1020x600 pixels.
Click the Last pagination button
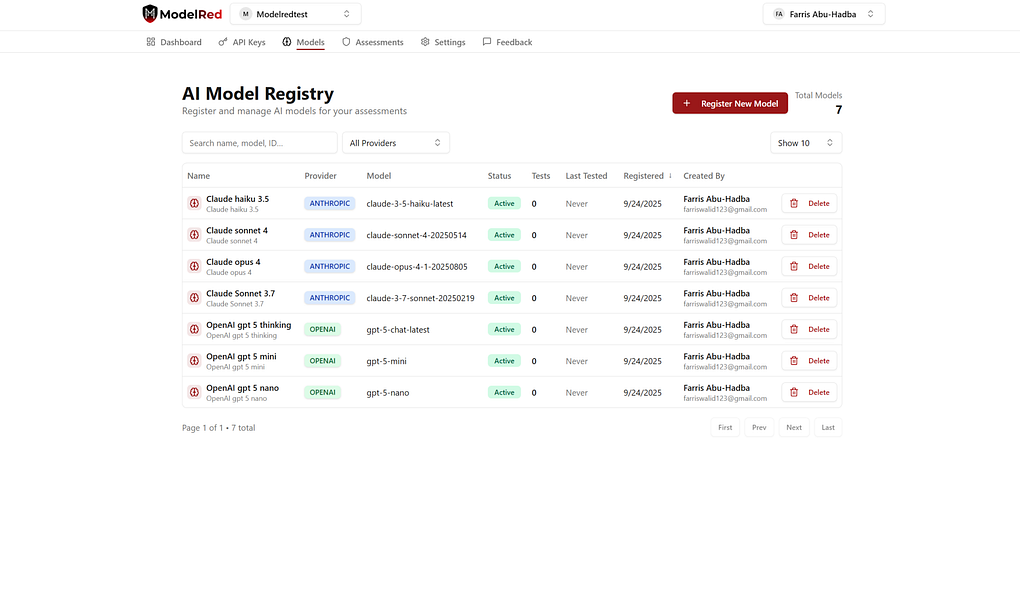tap(828, 428)
